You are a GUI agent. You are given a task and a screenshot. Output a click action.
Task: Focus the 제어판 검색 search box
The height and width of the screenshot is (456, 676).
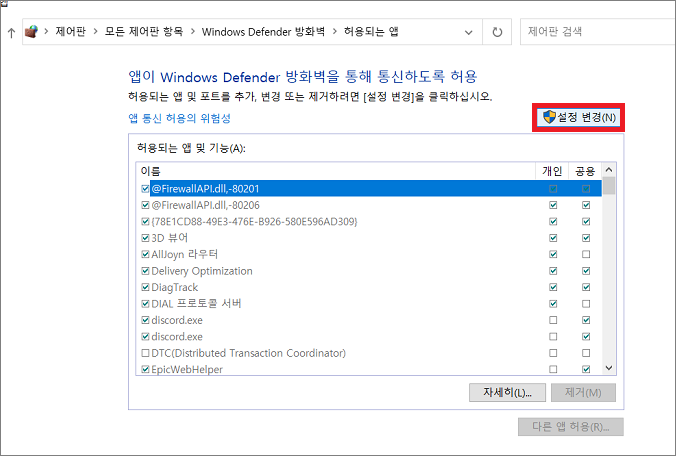(x=598, y=31)
